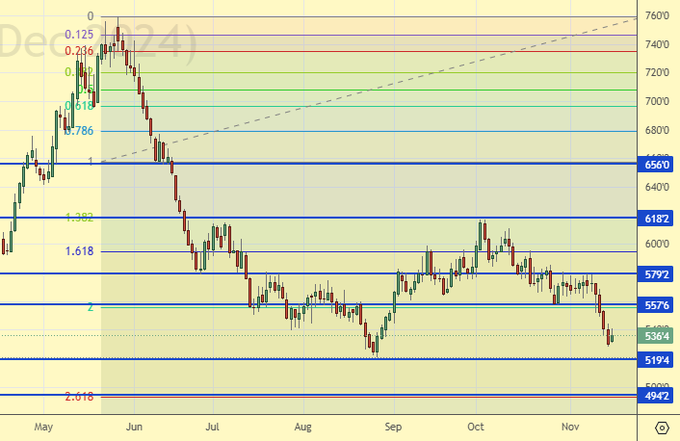680x441 pixels.
Task: Select the 0.786 Fibonacci retracement label
Action: coord(80,131)
